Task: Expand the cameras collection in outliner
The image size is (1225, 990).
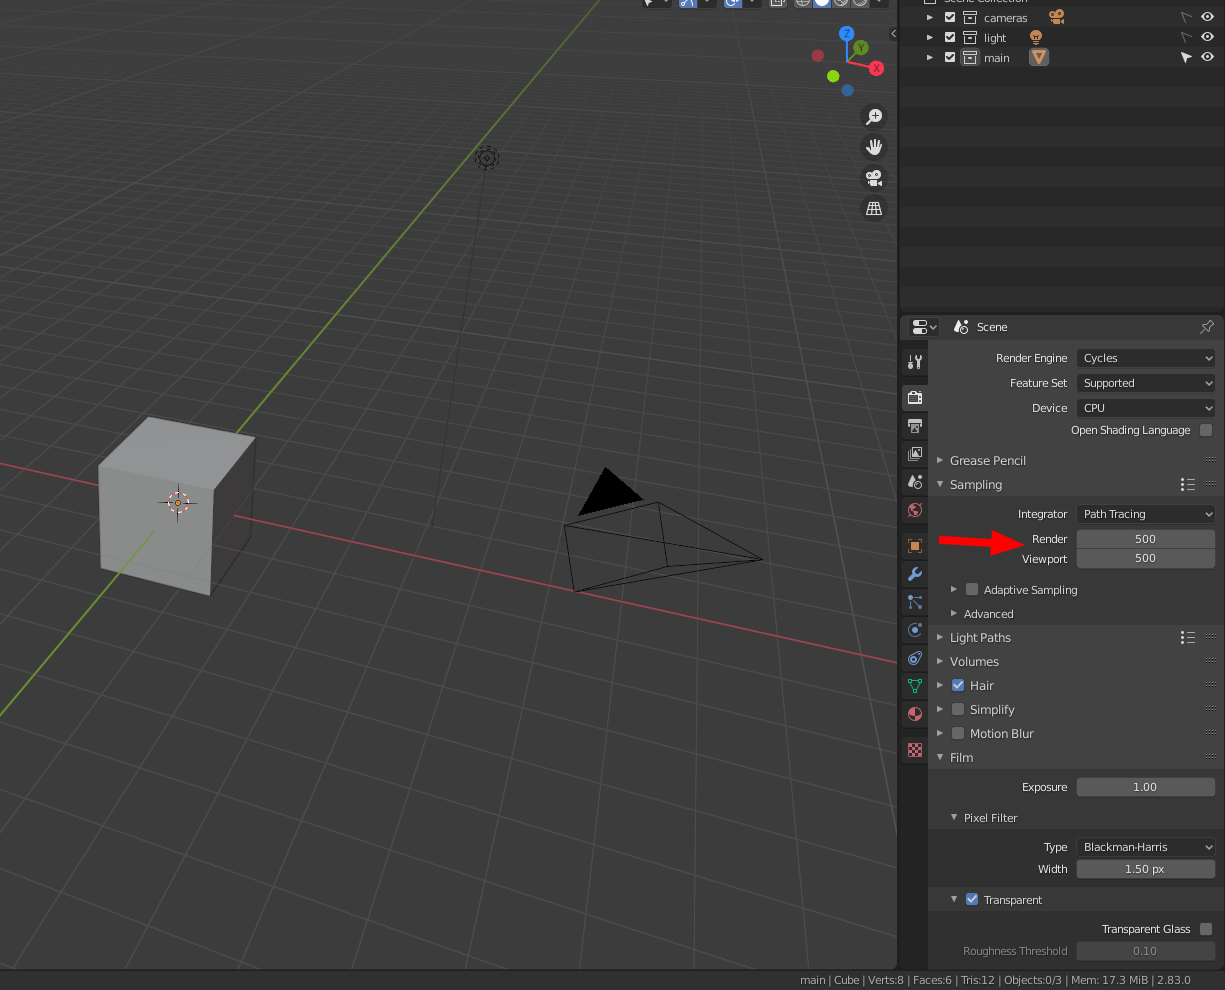Action: click(x=930, y=17)
